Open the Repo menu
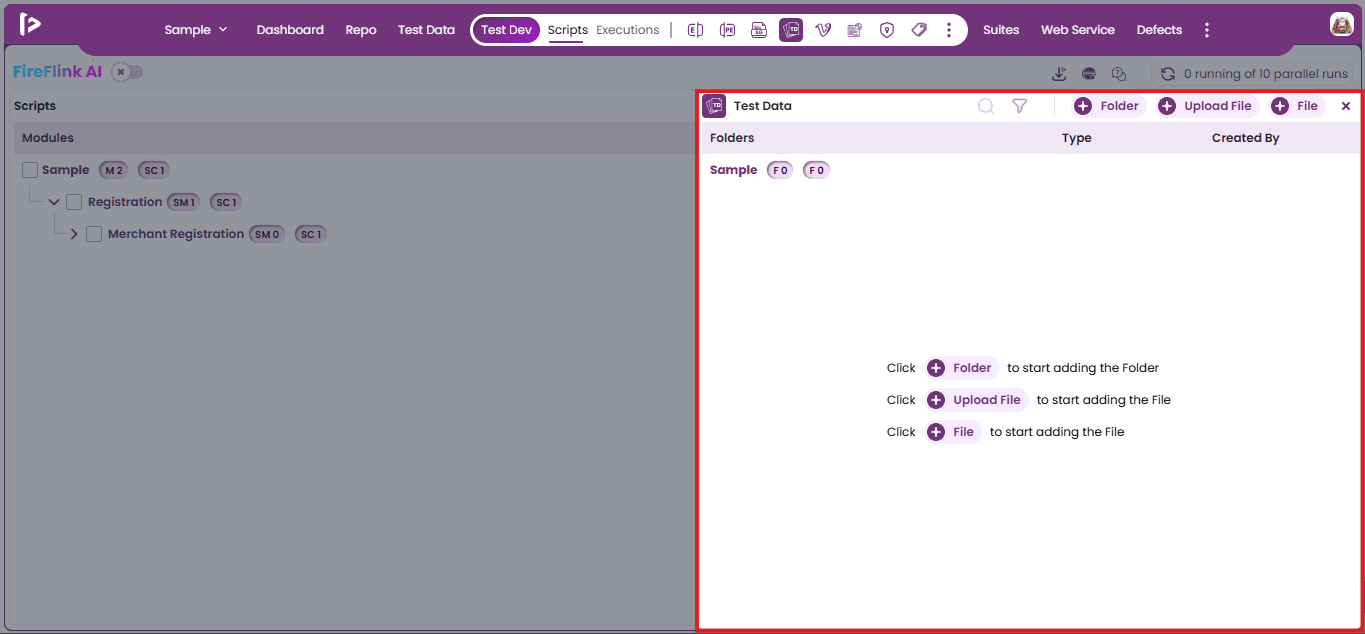 pyautogui.click(x=361, y=30)
